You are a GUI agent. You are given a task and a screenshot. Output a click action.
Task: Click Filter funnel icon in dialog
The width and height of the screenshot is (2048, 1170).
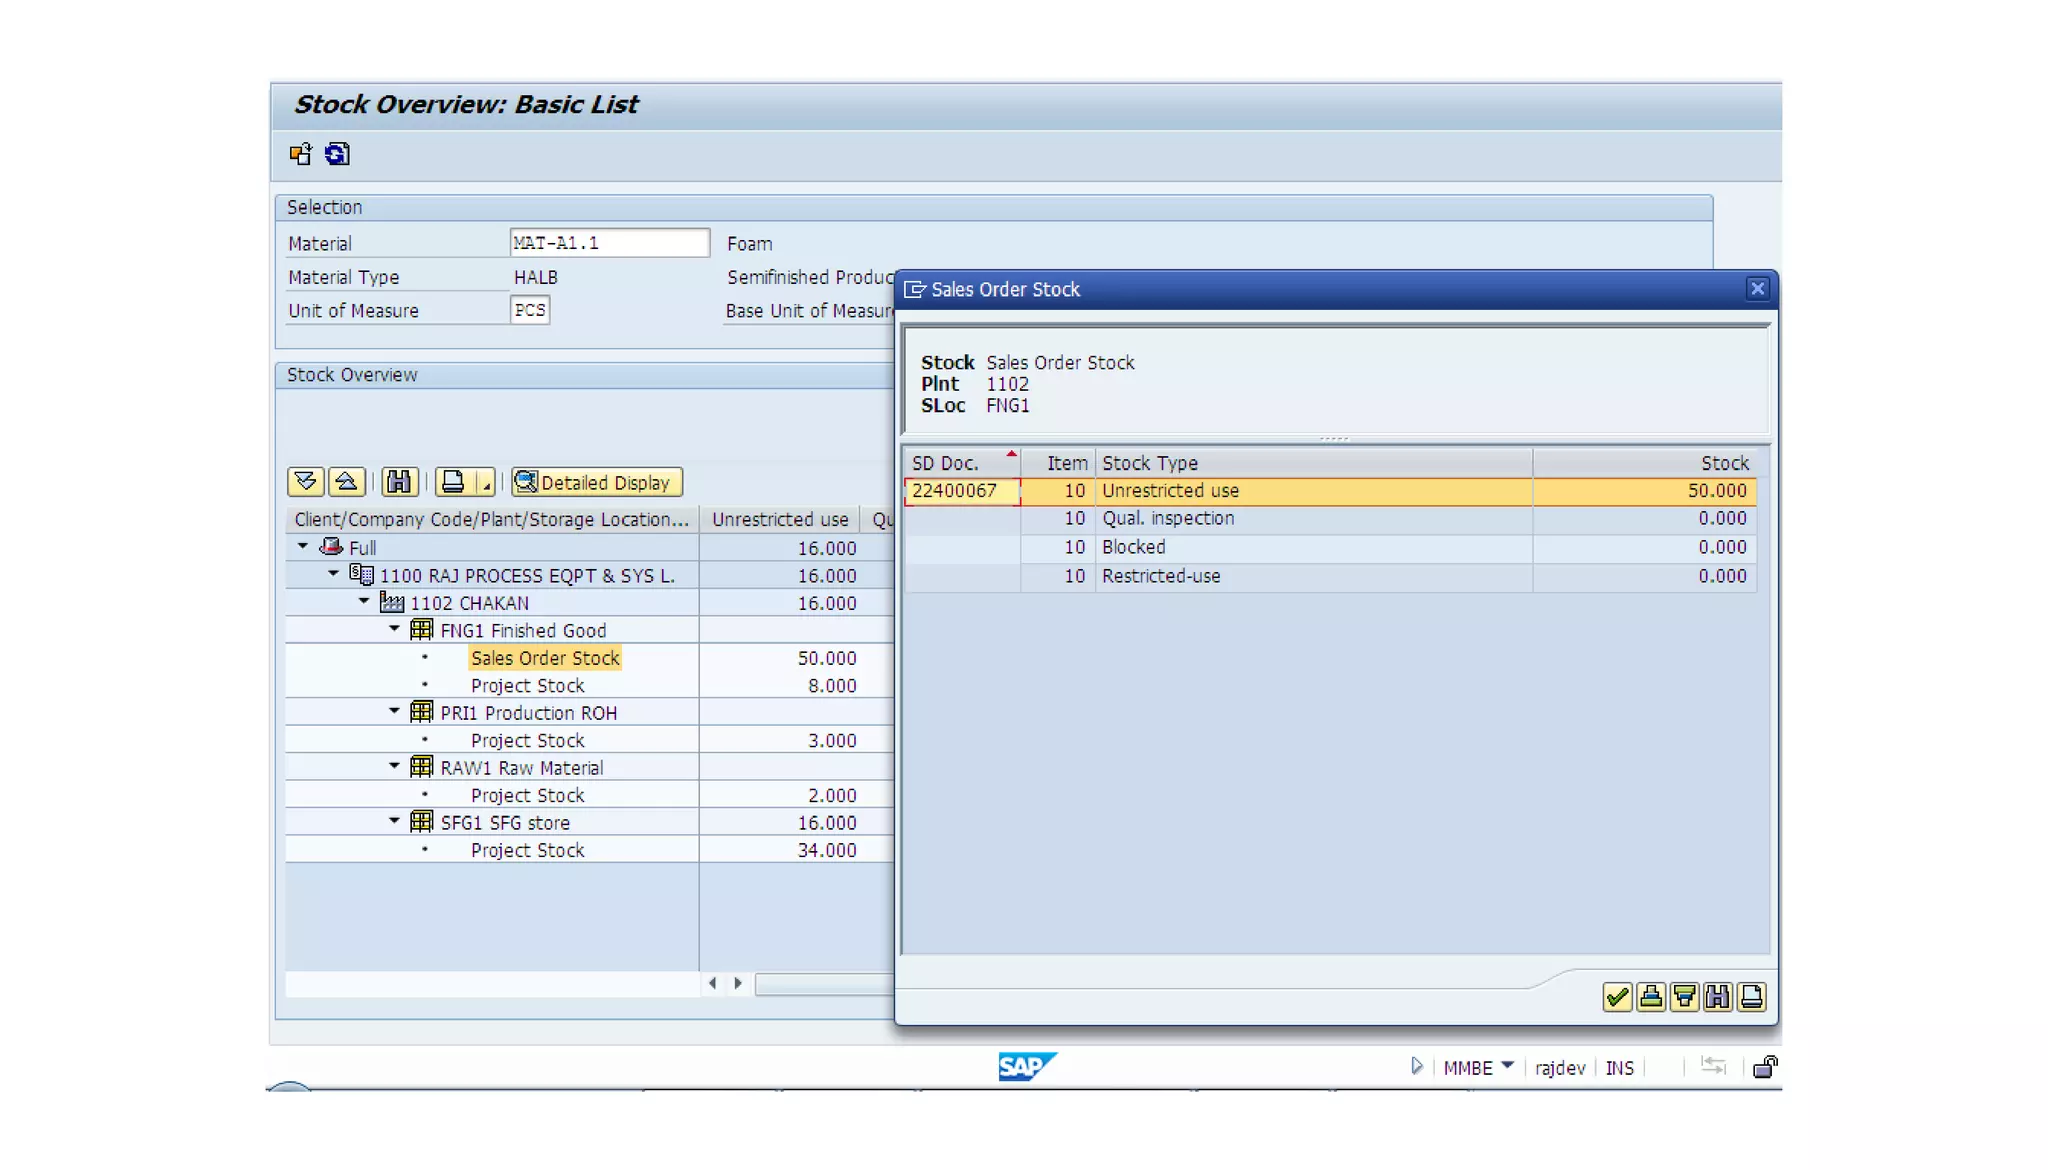click(x=1684, y=997)
